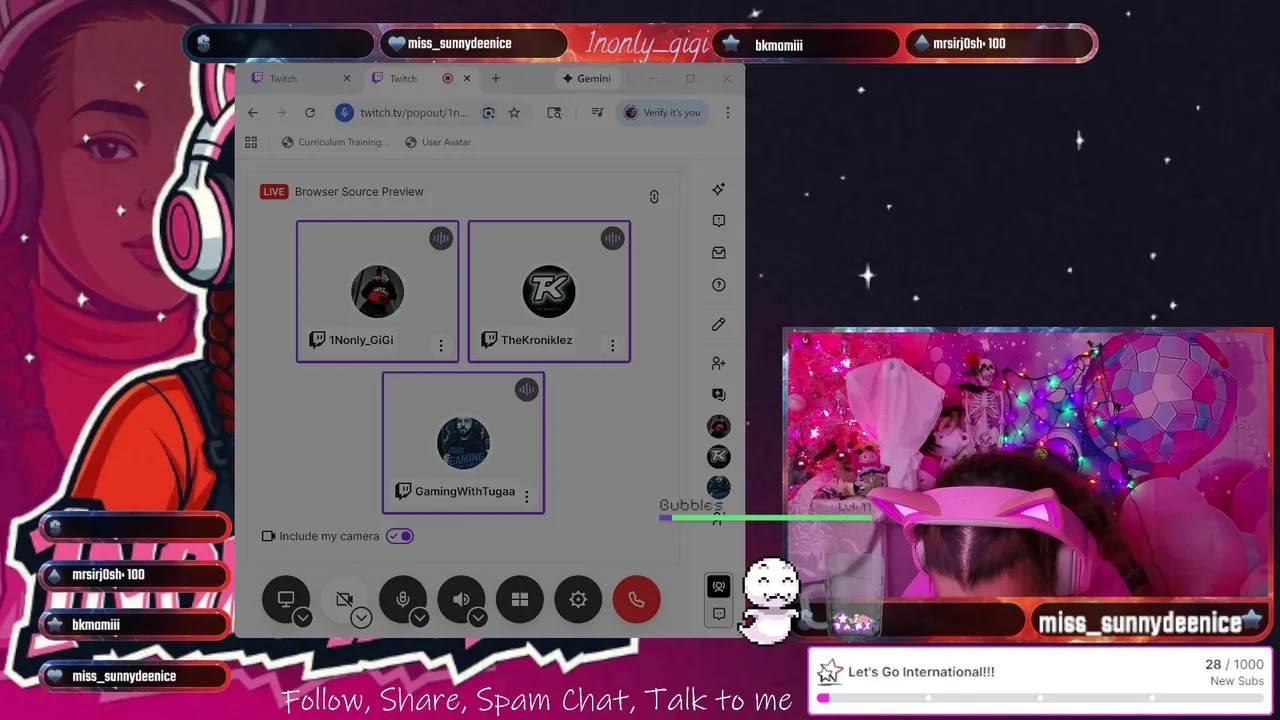Select GamingWithTugaa profile avatar in tile
The height and width of the screenshot is (720, 1280).
tap(463, 443)
